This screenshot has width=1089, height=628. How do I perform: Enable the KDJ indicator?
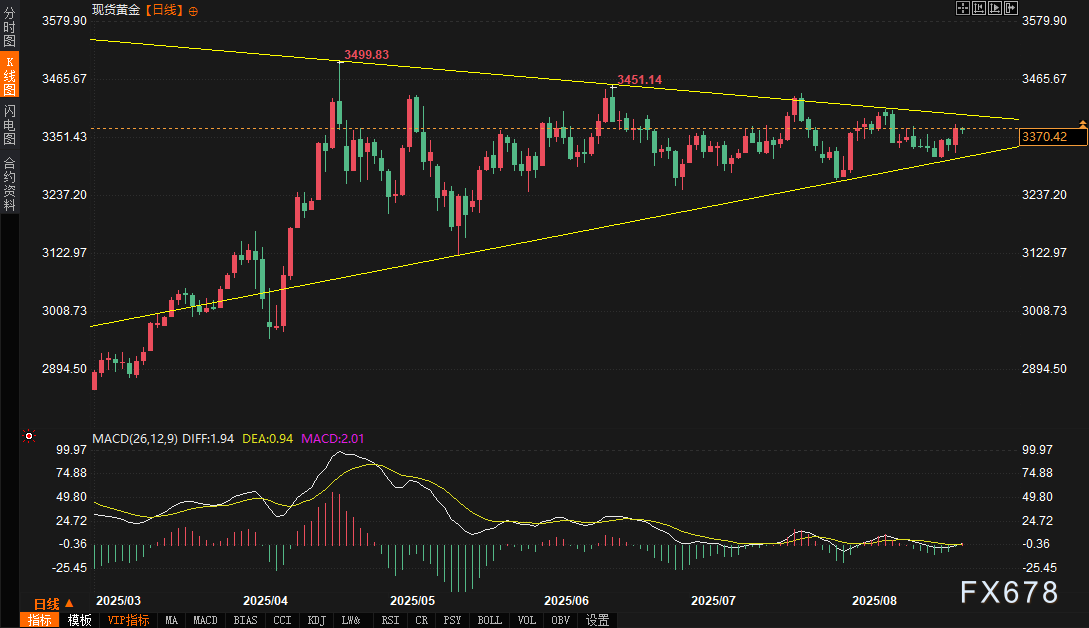coord(317,620)
